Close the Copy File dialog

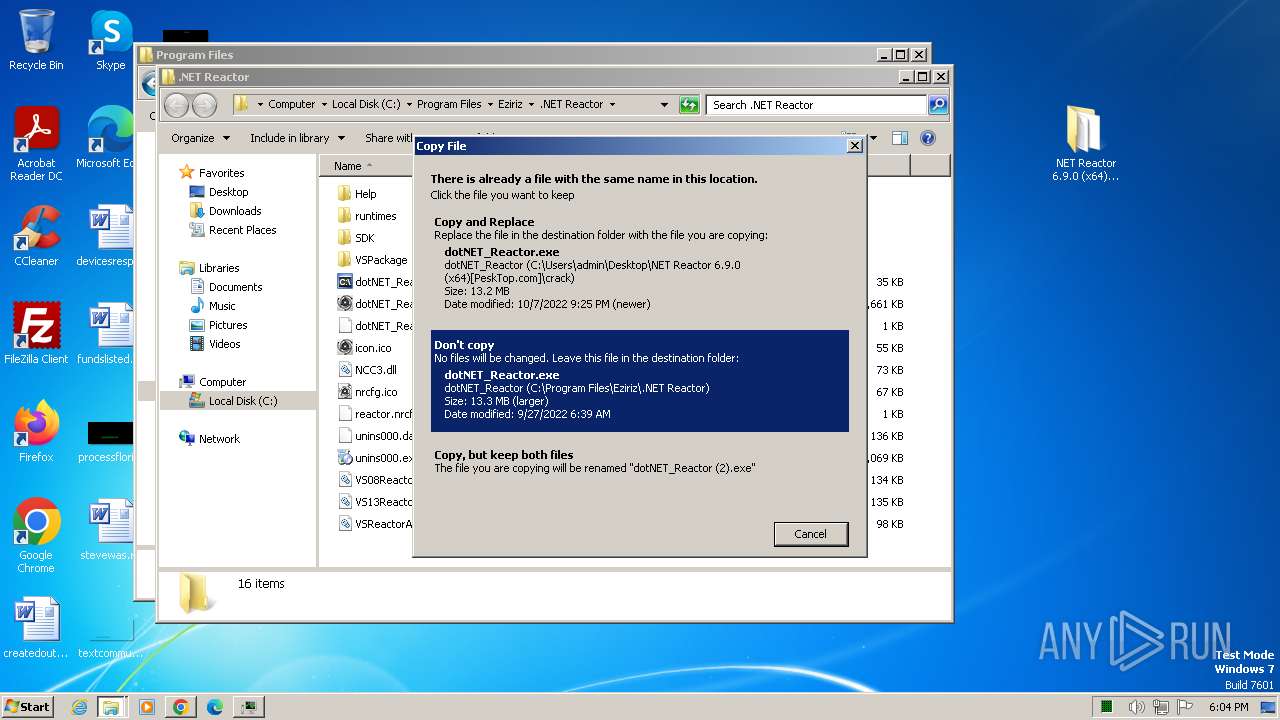pos(854,146)
